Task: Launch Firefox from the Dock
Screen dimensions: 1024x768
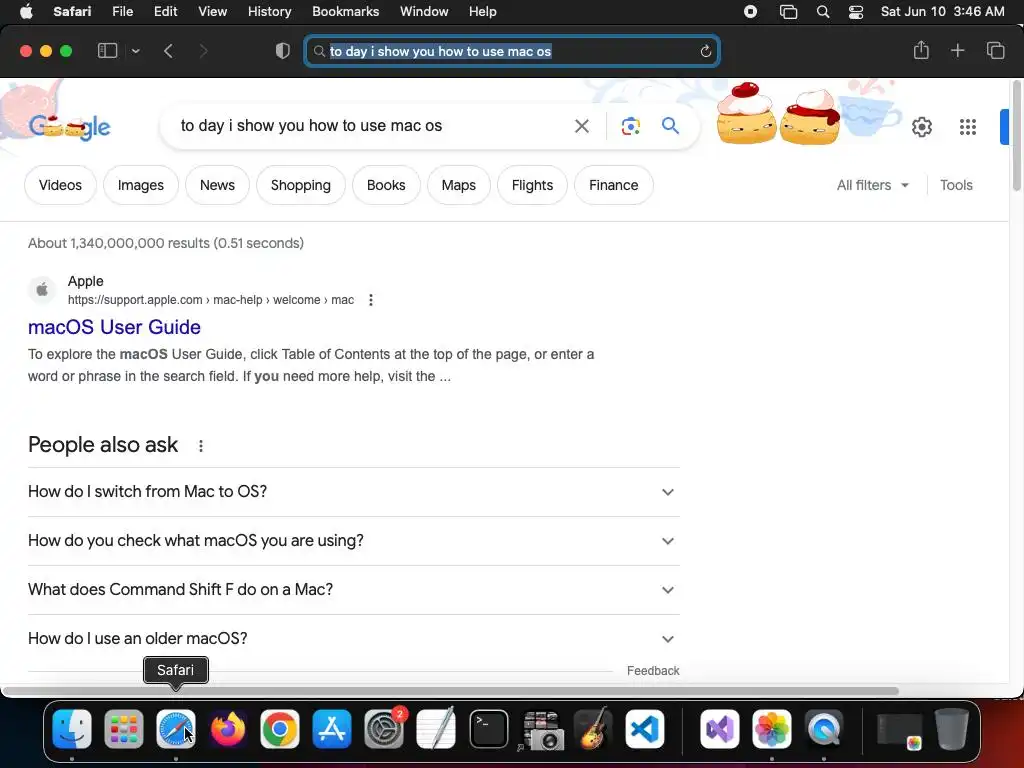Action: (227, 729)
